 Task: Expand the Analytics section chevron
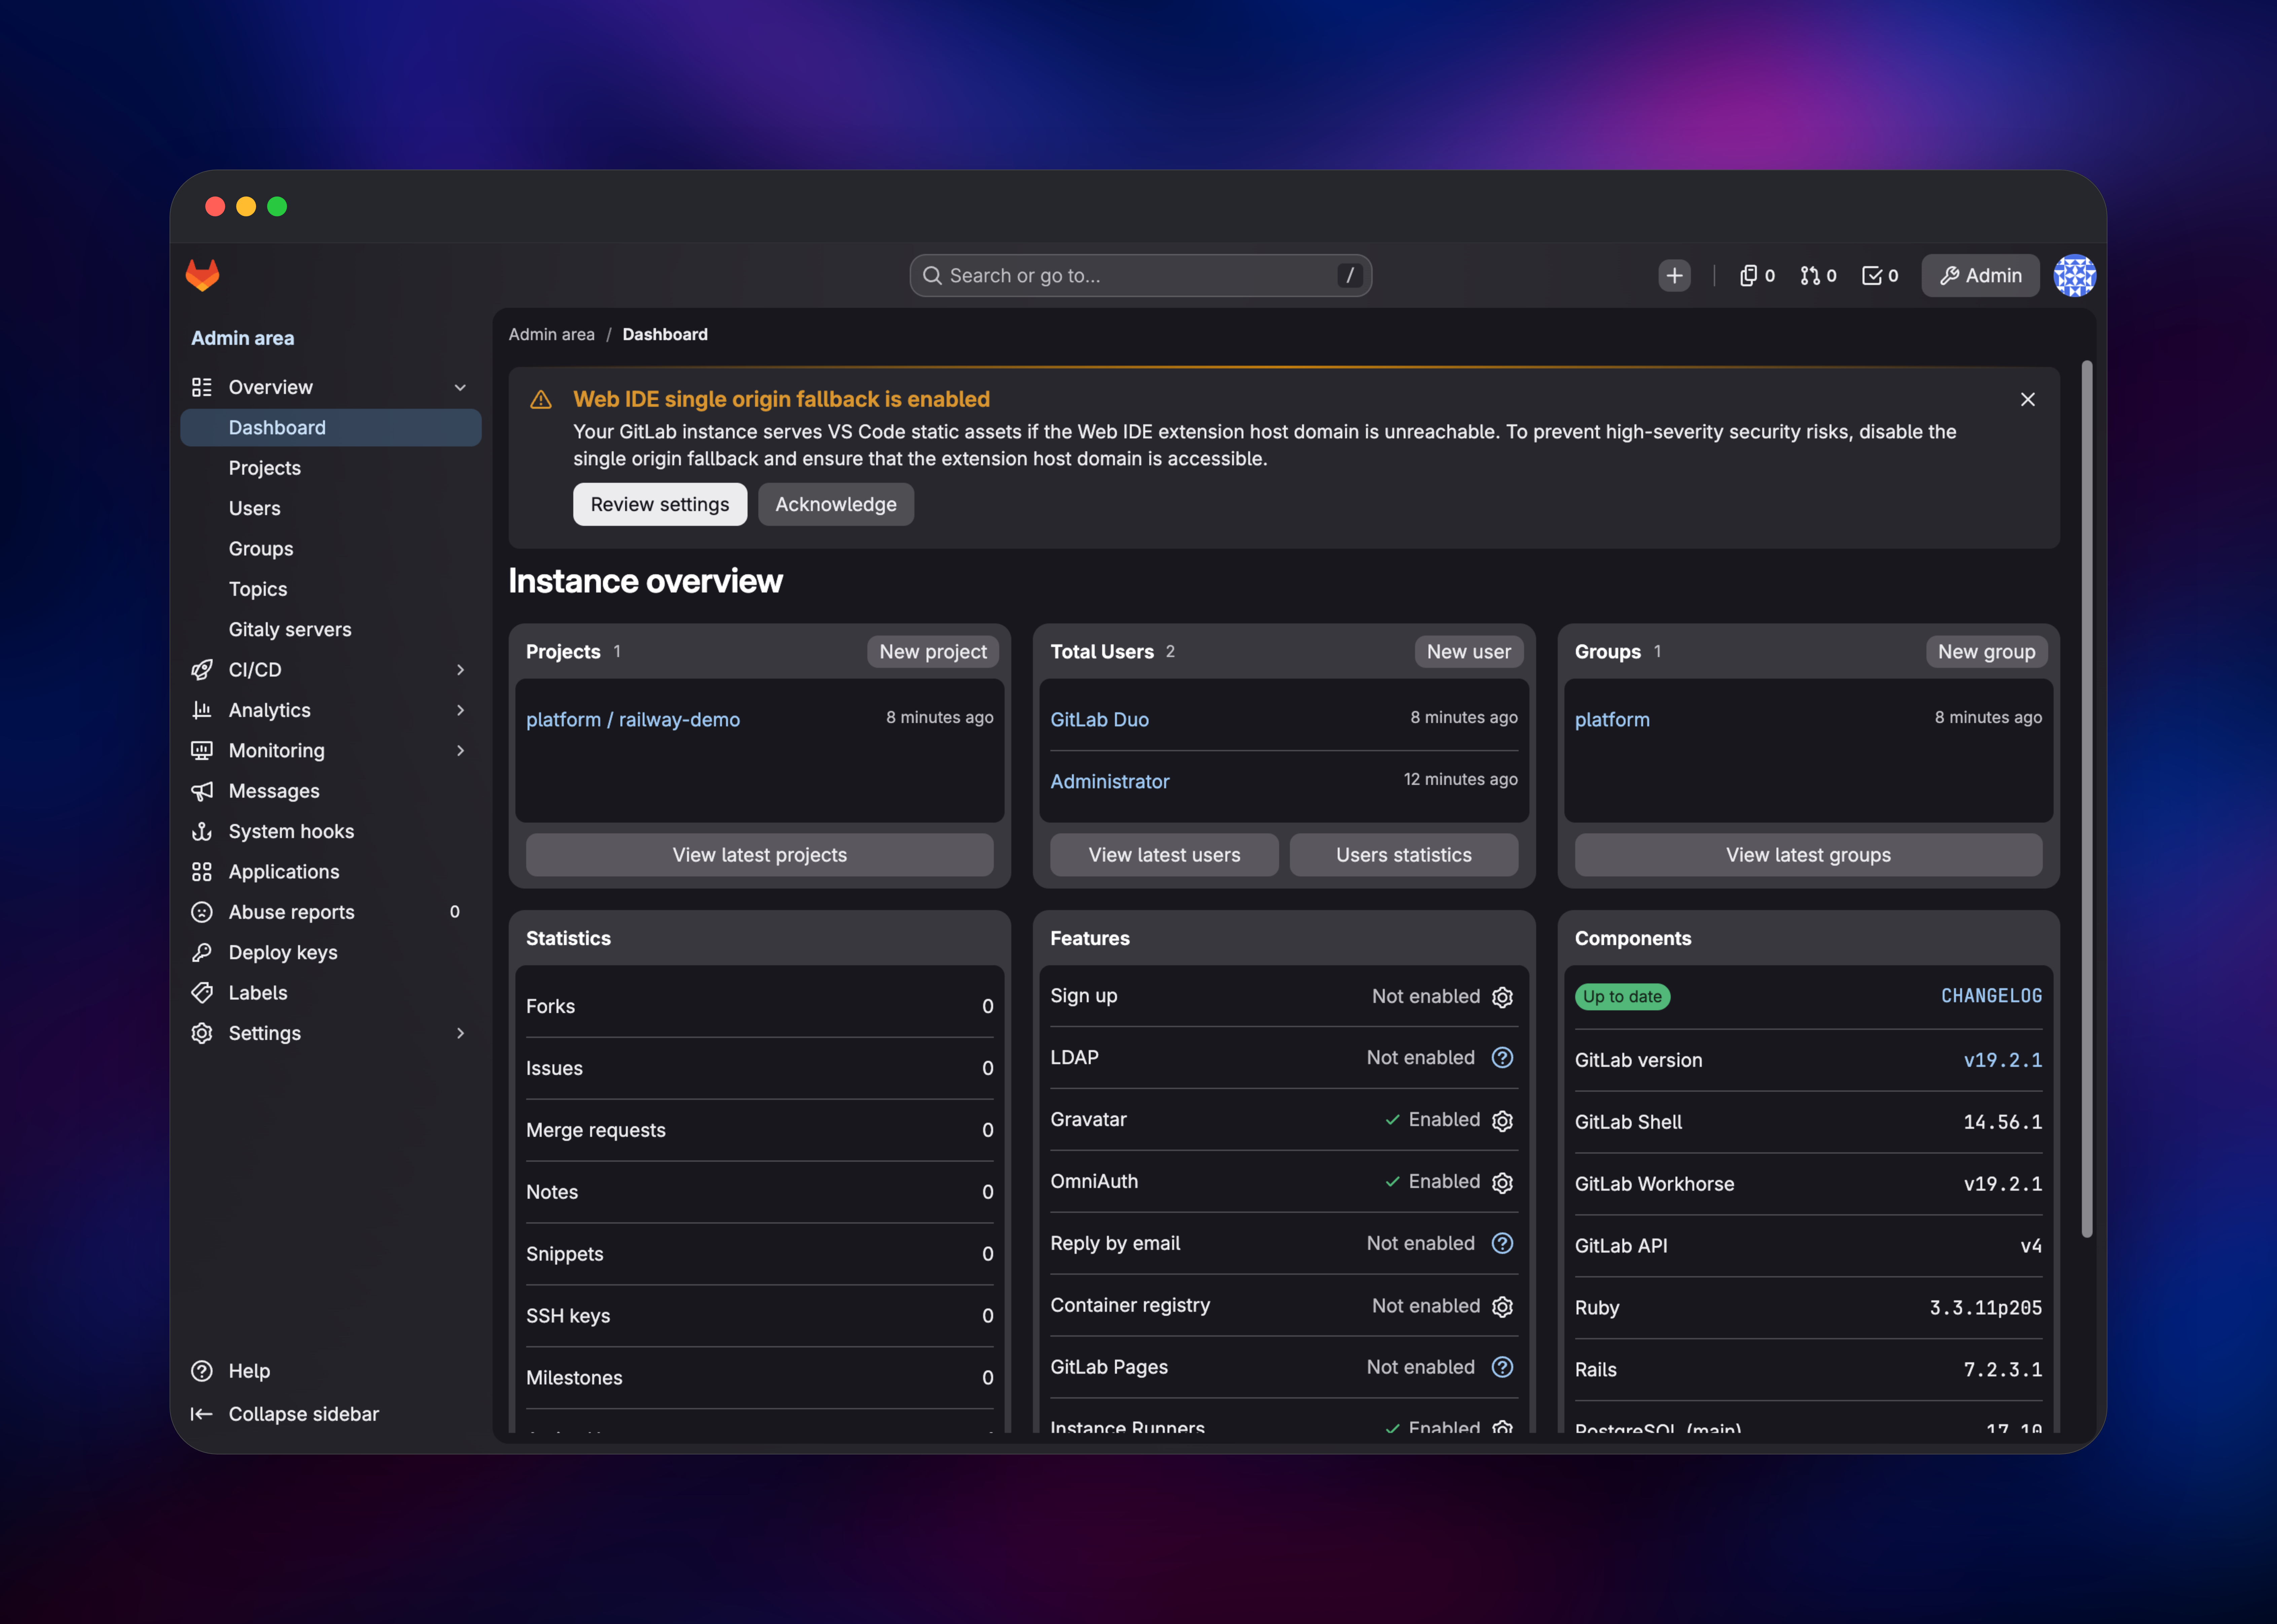click(x=460, y=710)
